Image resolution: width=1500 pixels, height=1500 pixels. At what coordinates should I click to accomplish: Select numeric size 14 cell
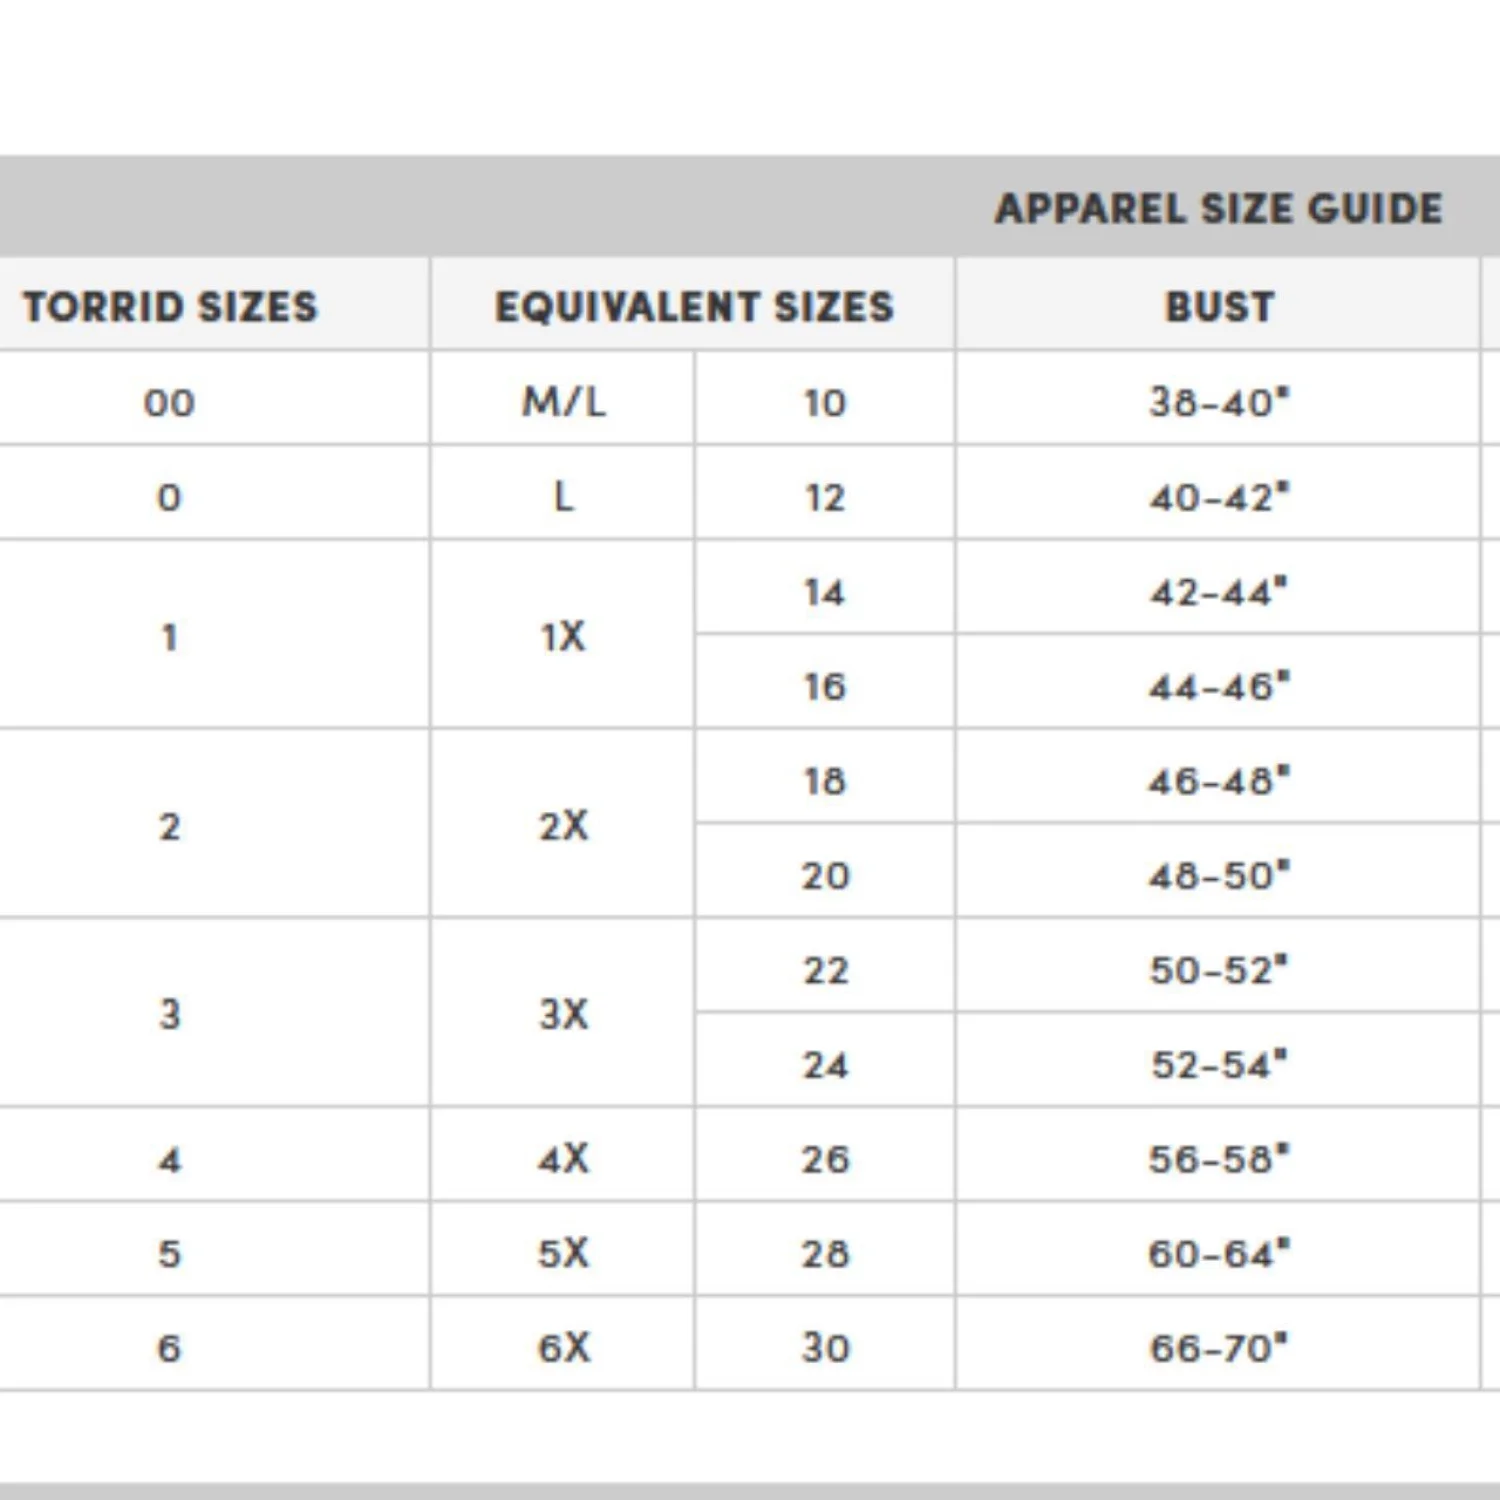[x=825, y=592]
